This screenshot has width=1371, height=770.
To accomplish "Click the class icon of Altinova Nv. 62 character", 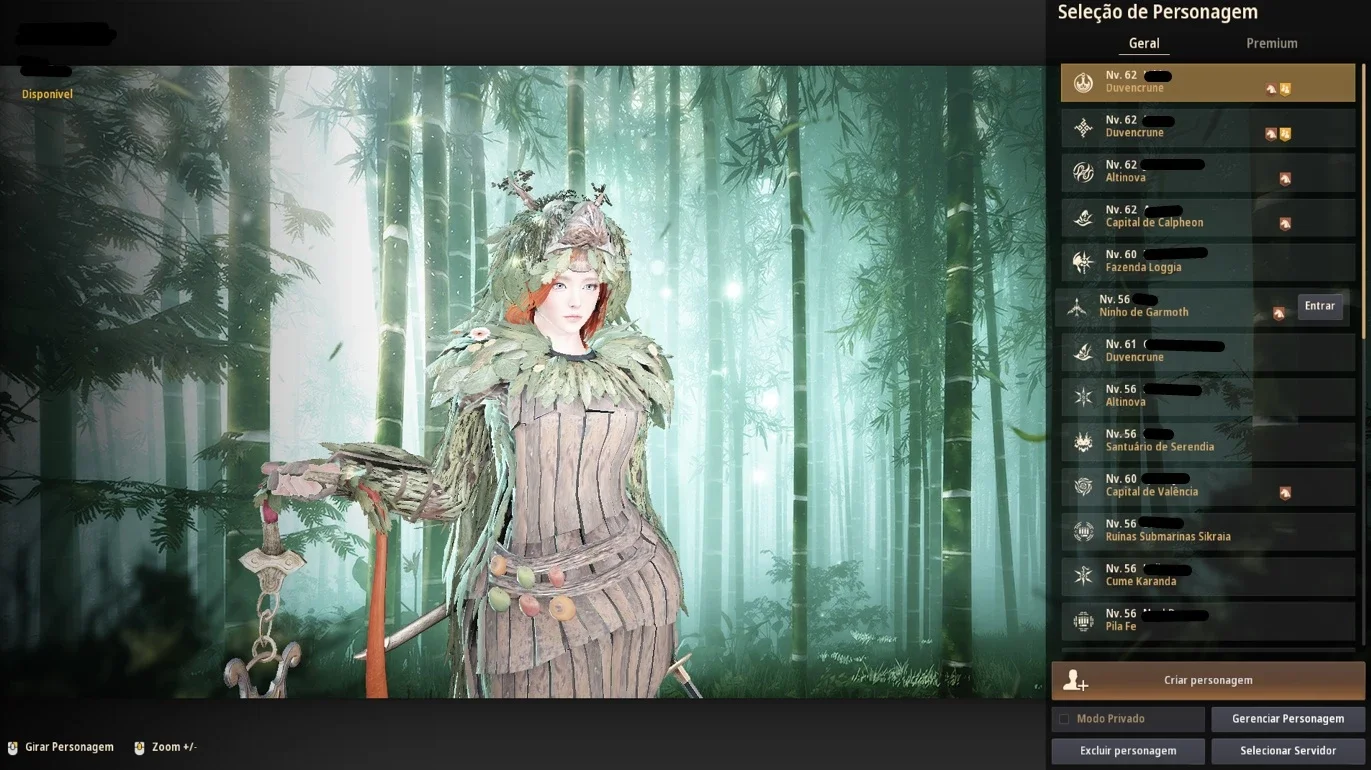I will point(1083,172).
